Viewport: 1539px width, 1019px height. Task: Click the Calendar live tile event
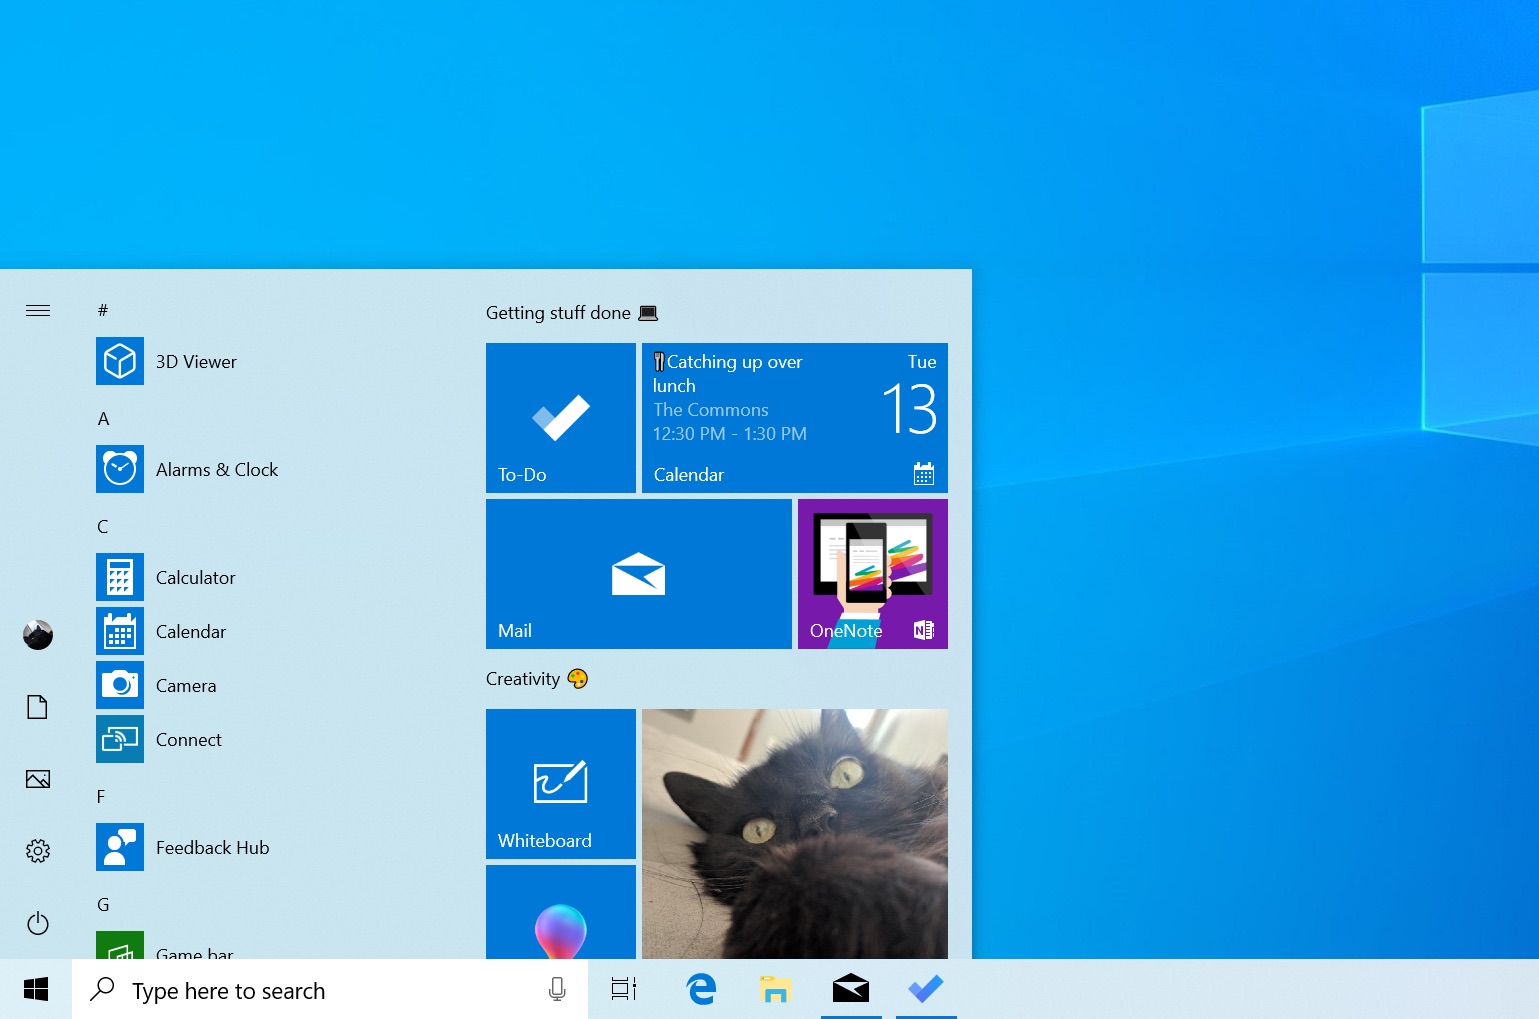point(794,418)
